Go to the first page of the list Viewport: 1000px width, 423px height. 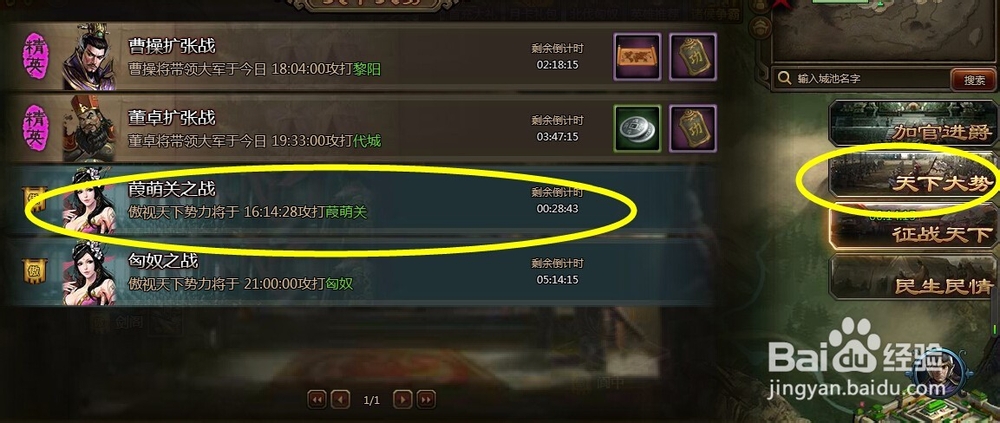(x=317, y=400)
